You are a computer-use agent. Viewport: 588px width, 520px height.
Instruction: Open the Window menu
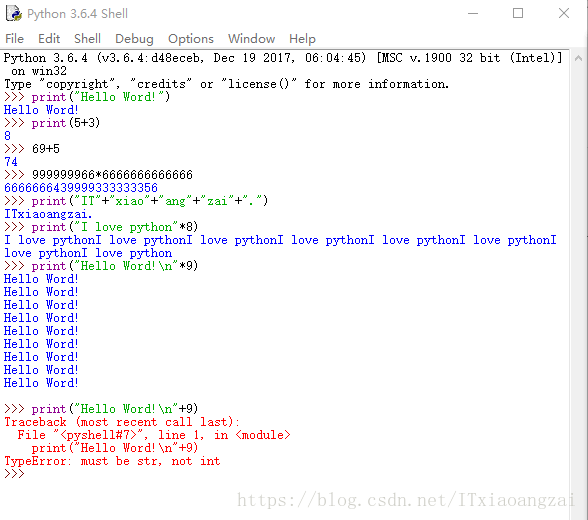point(252,39)
